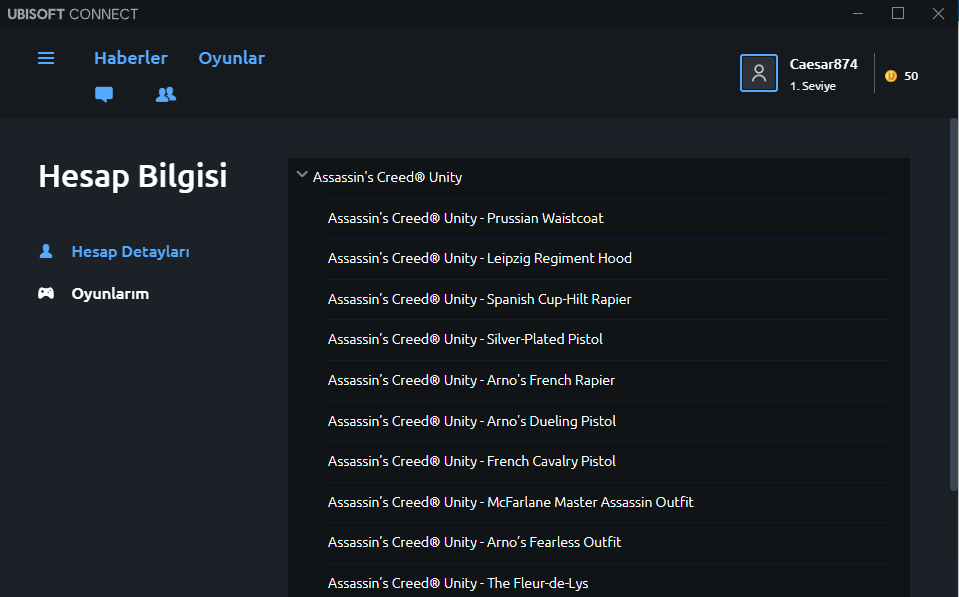This screenshot has height=597, width=959.
Task: Select the Assassin's Creed® Unity header row
Action: click(x=599, y=177)
